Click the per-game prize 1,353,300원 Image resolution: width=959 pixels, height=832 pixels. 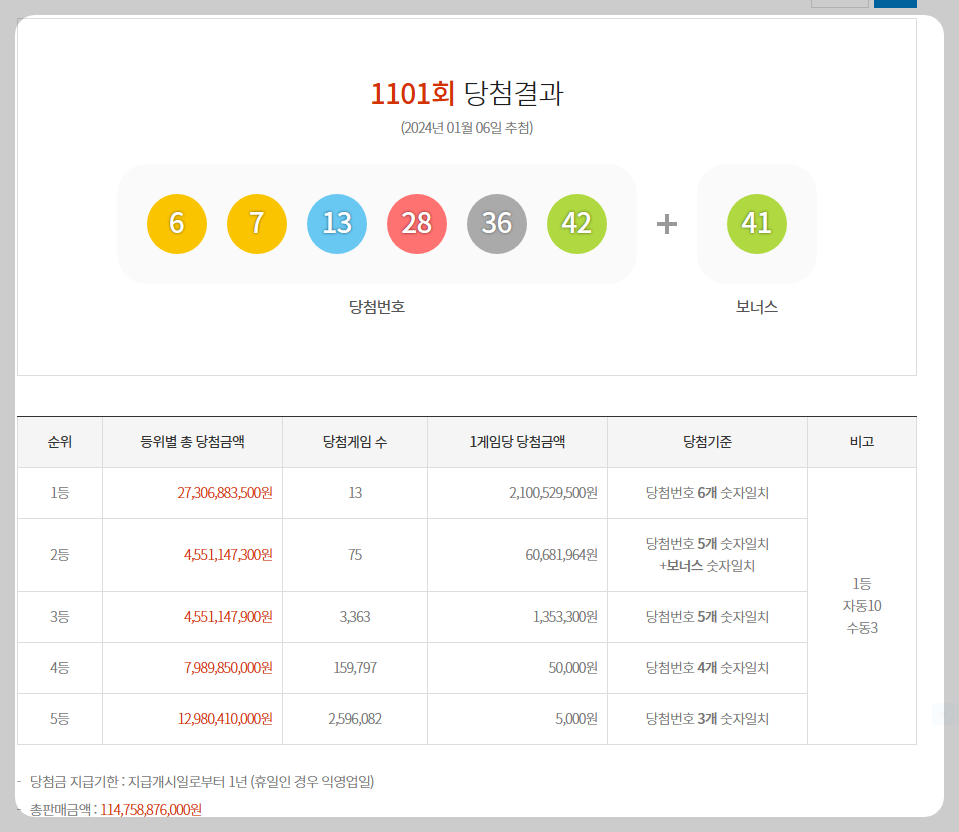(x=565, y=617)
